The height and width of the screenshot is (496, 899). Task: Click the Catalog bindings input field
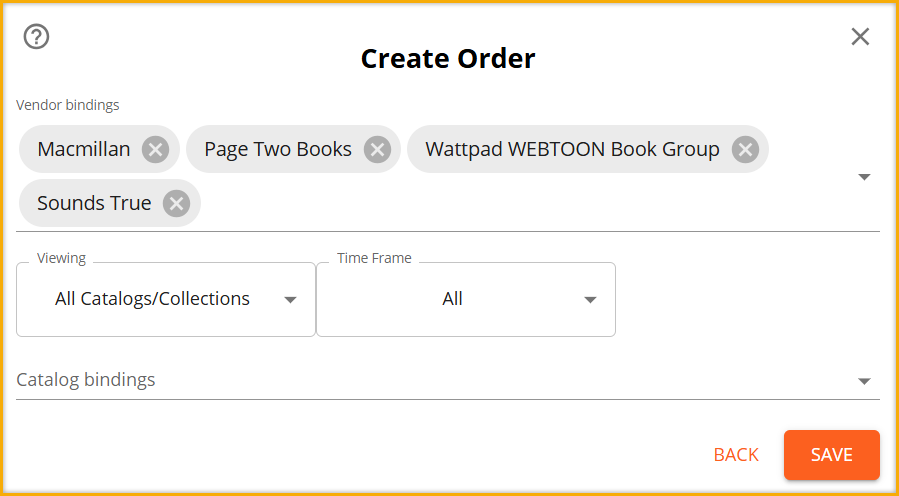[x=448, y=380]
